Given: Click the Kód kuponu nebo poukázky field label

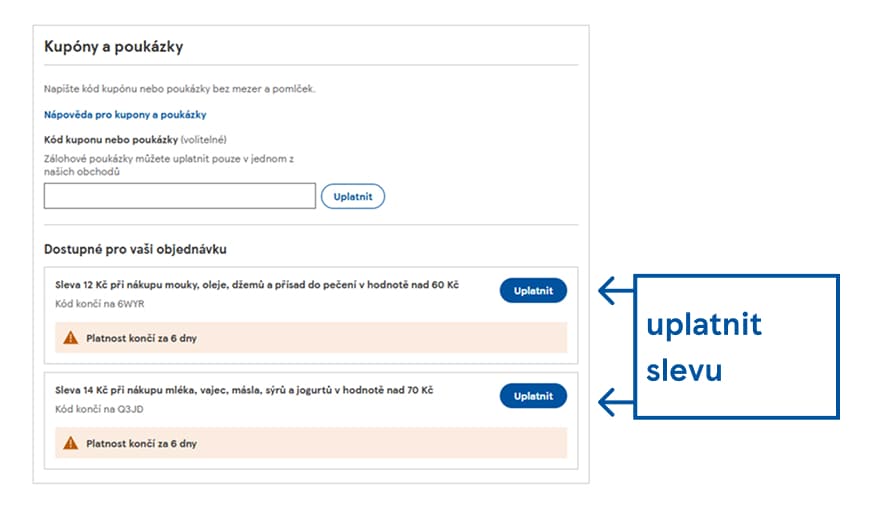Looking at the screenshot, I should coord(111,139).
